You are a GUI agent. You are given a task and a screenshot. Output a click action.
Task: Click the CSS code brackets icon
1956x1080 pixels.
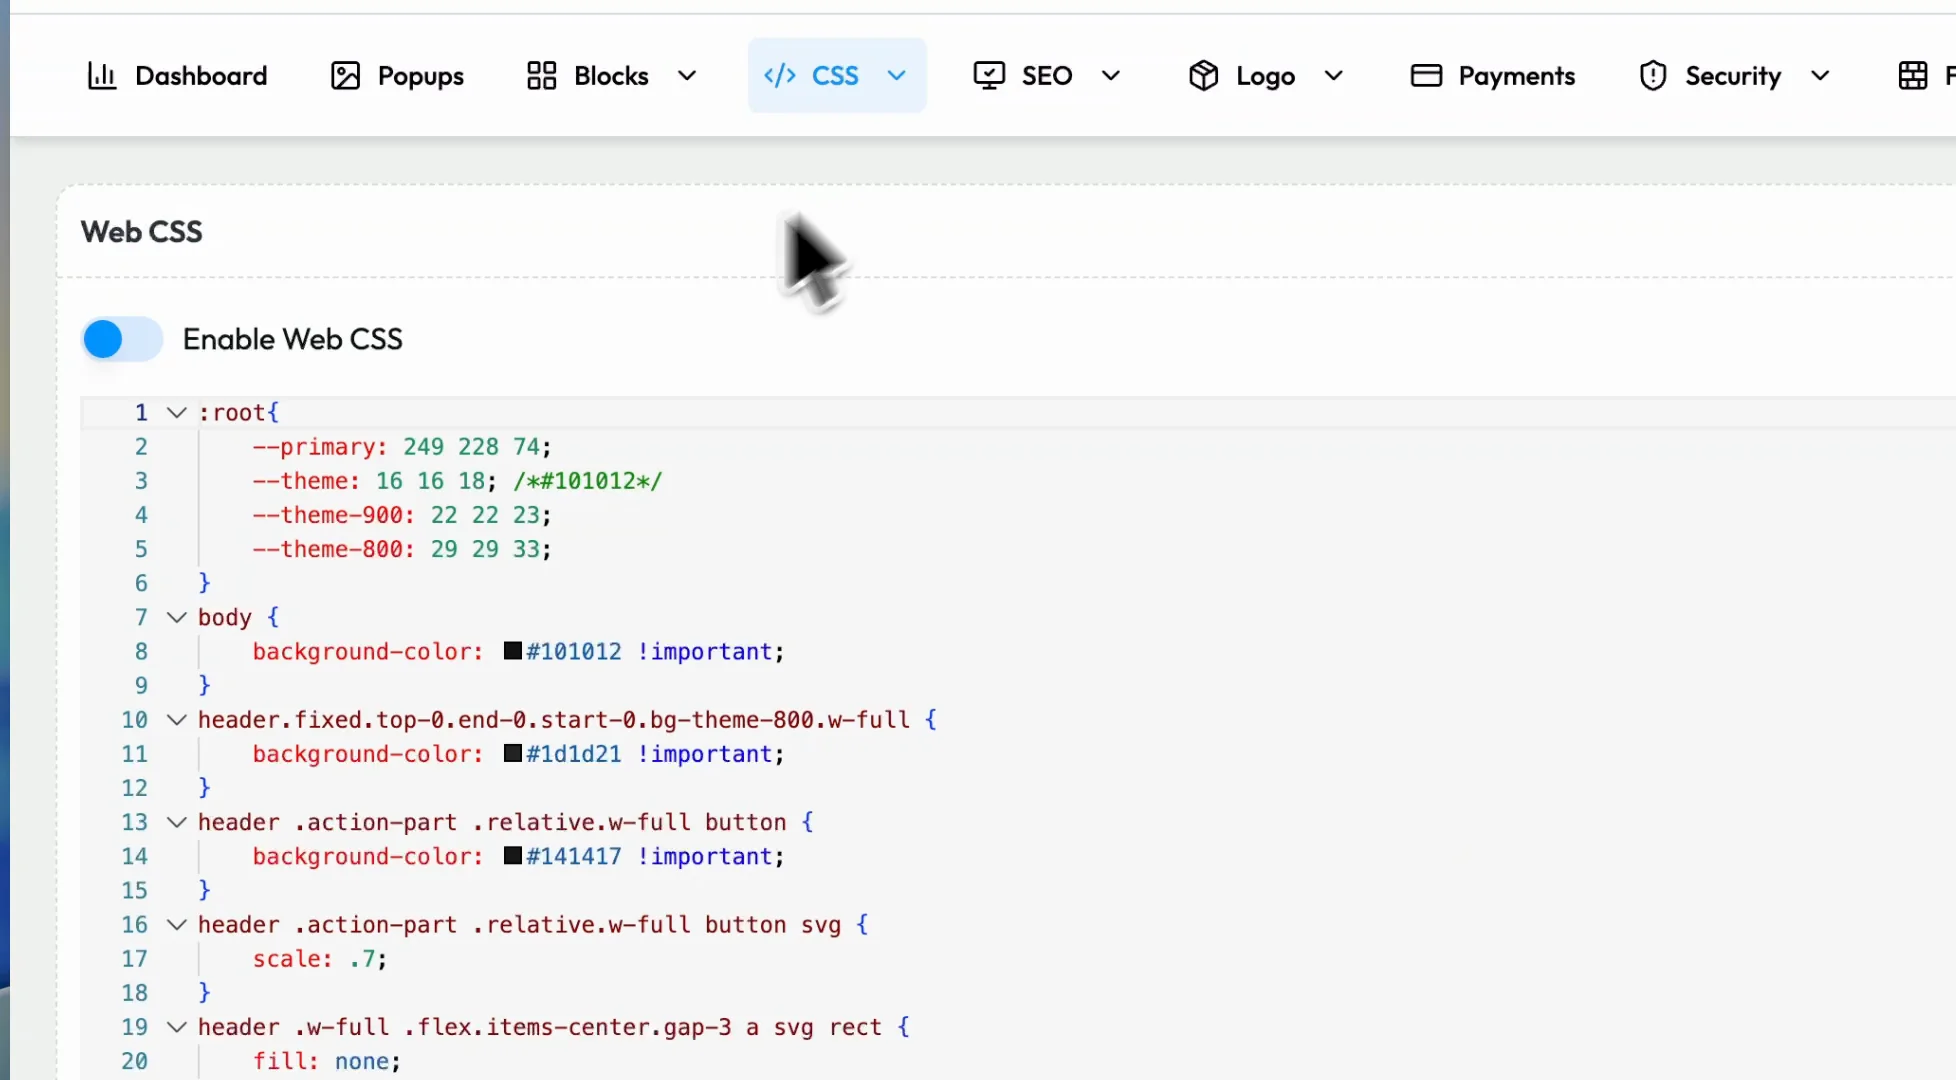point(779,76)
